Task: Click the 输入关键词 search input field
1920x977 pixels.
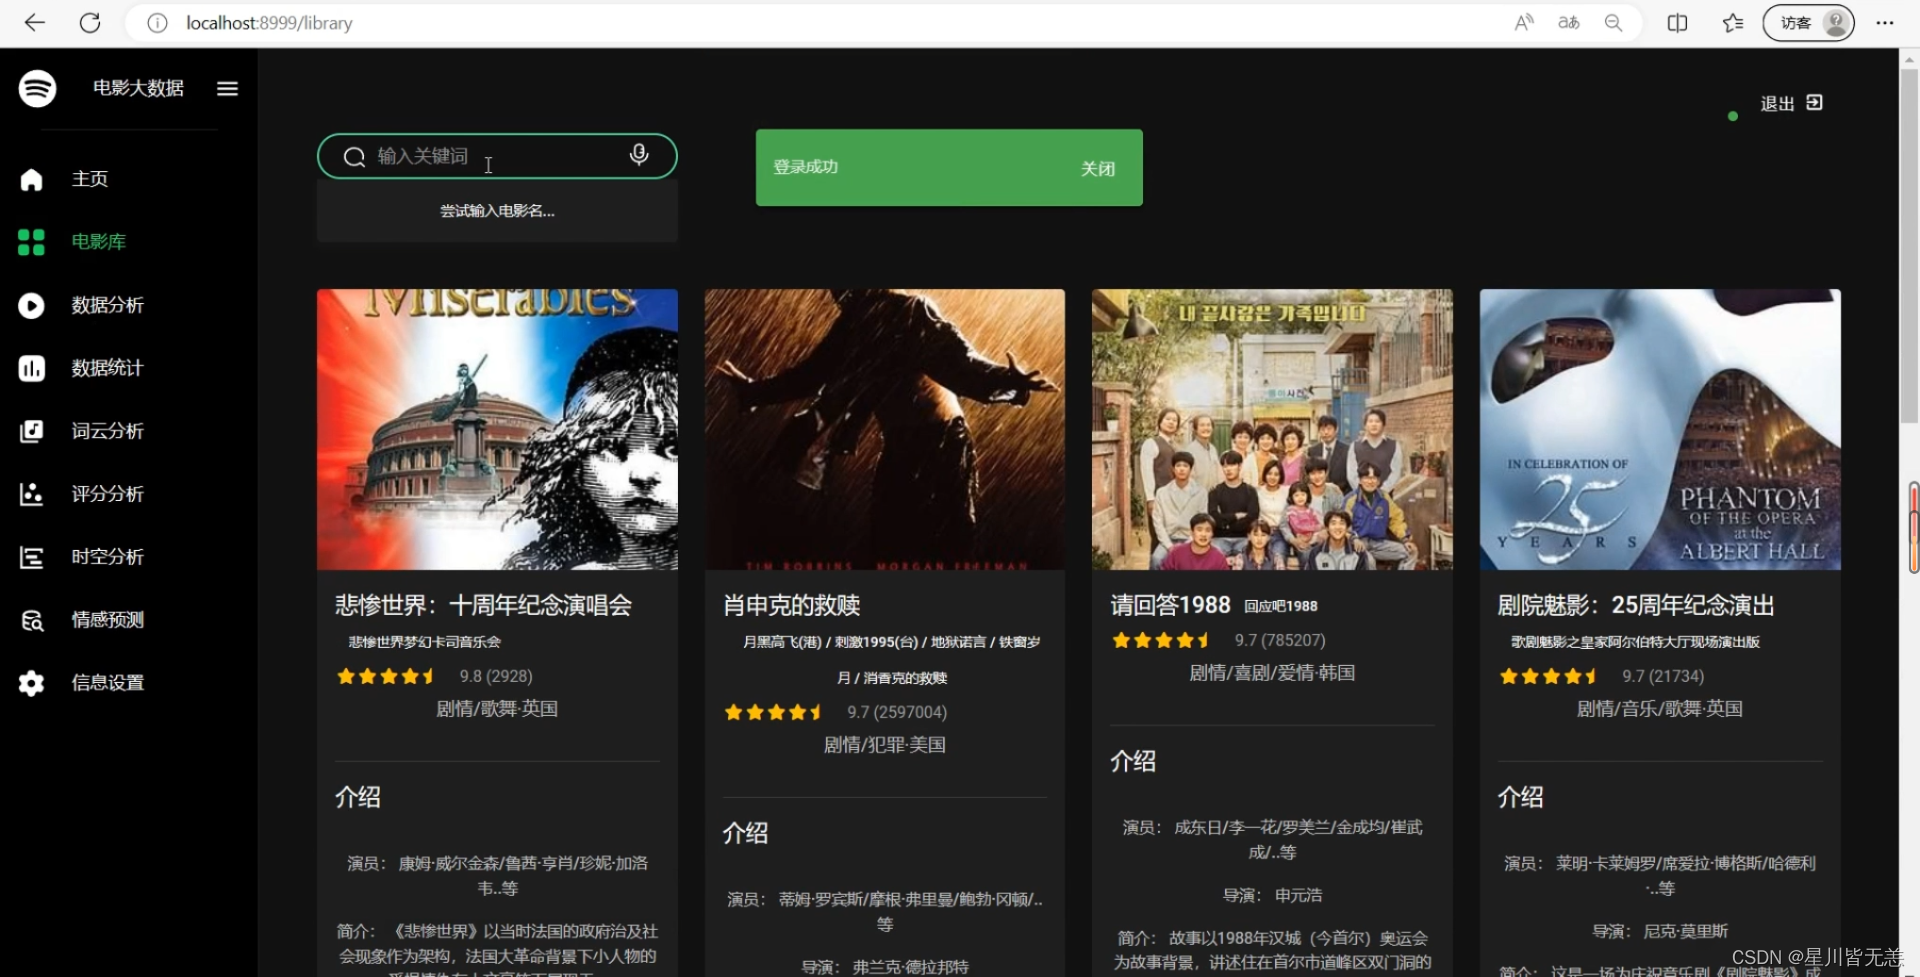Action: 497,156
